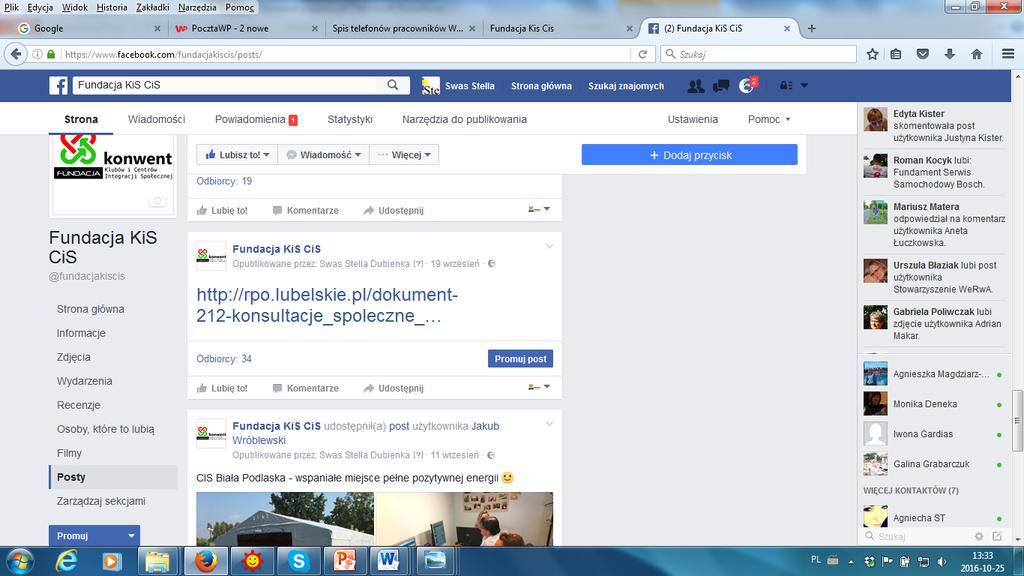Open Skype from taskbar
Viewport: 1024px width, 576px height.
tap(298, 562)
